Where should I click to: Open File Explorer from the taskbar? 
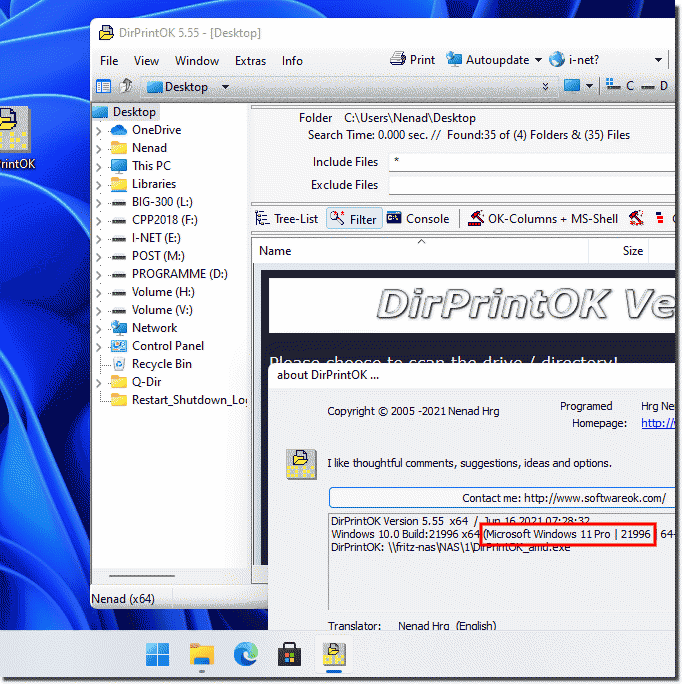202,654
